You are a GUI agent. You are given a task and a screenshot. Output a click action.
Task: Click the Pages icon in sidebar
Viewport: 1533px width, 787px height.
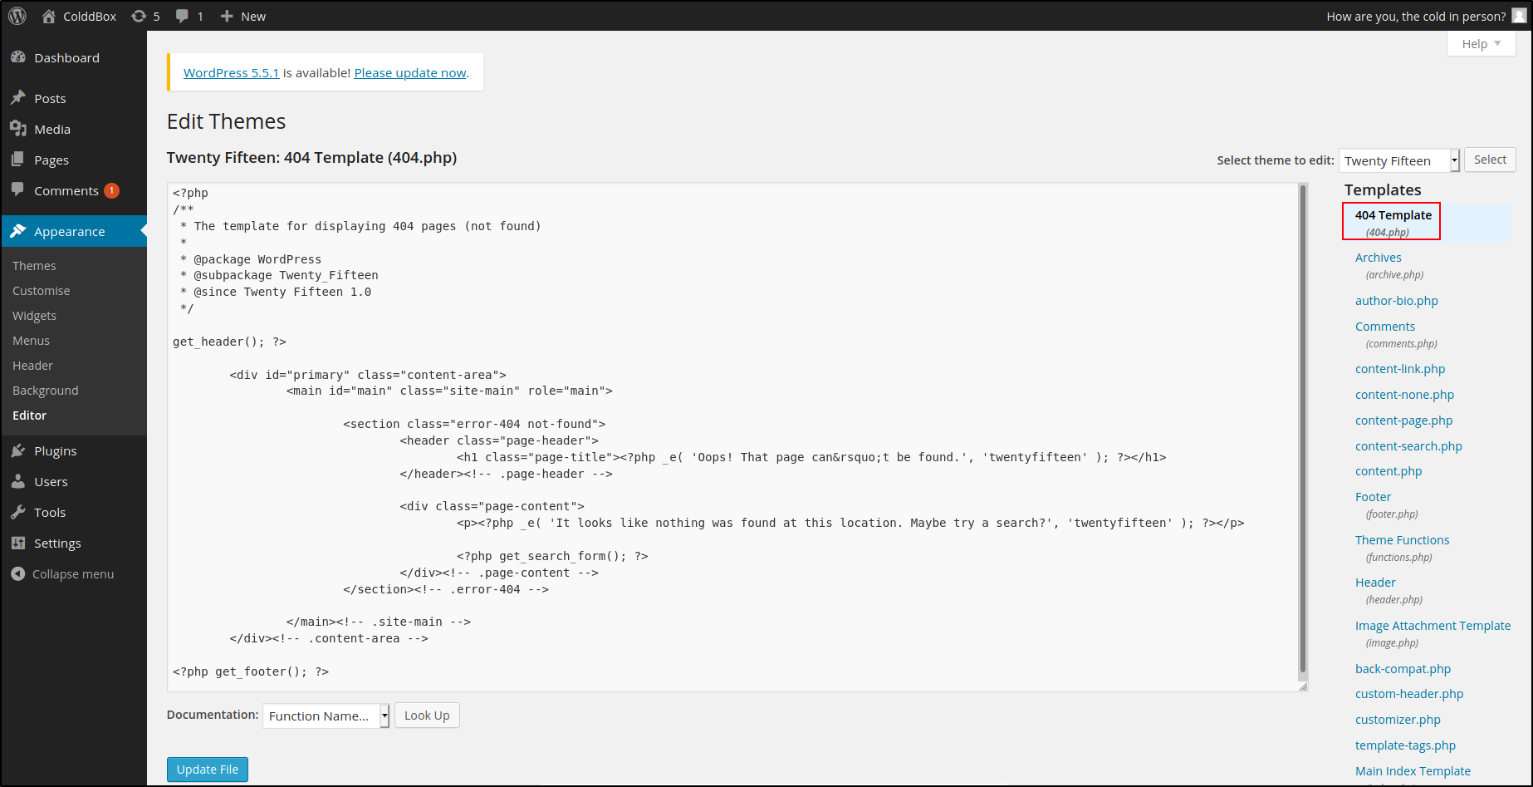[18, 159]
